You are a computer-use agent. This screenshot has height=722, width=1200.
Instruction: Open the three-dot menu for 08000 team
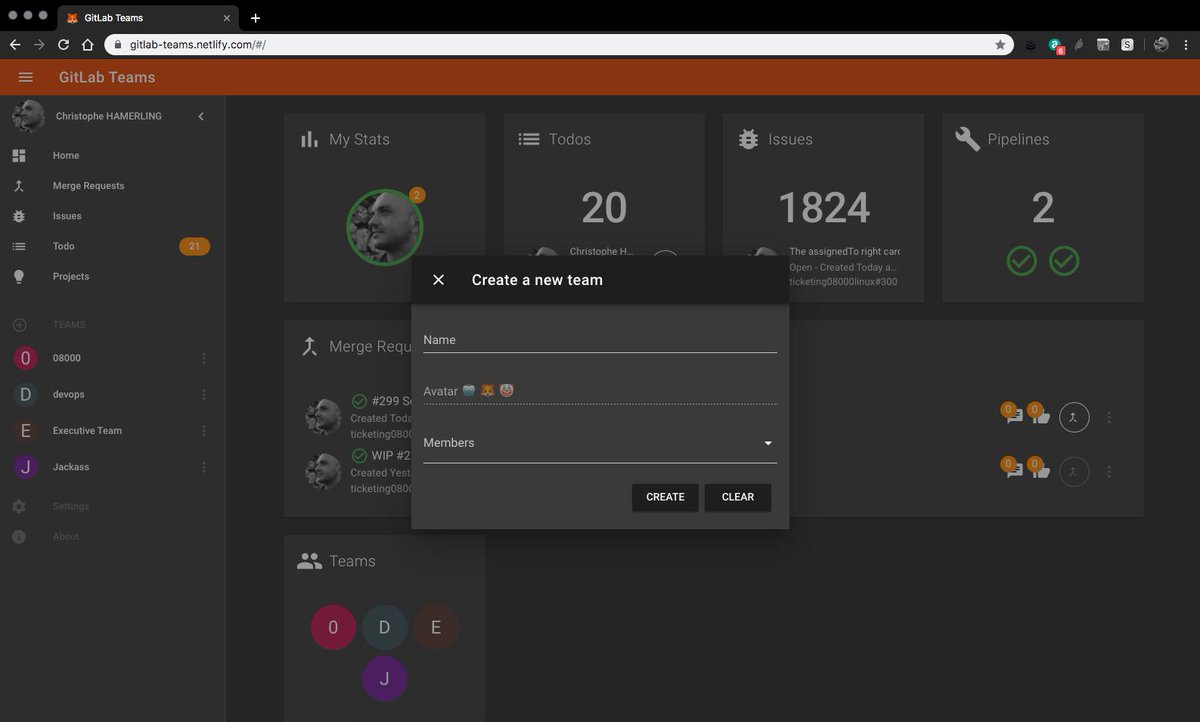pos(204,358)
